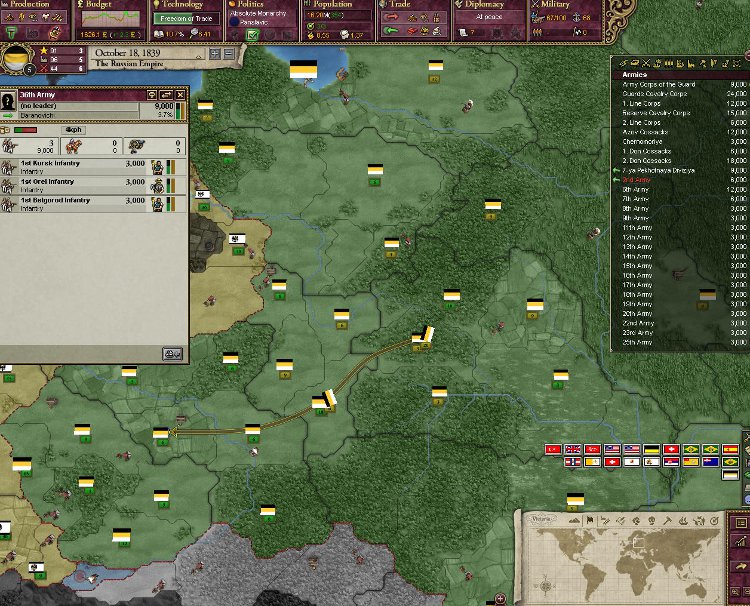Click the Spain flag icon

point(730,450)
